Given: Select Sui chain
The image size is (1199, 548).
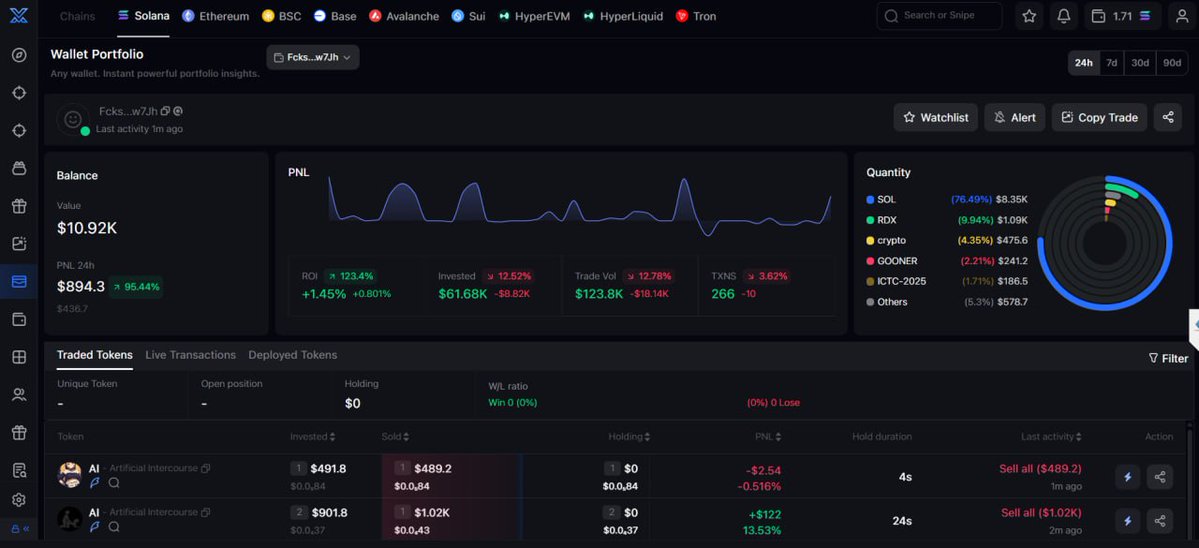Looking at the screenshot, I should (x=468, y=15).
